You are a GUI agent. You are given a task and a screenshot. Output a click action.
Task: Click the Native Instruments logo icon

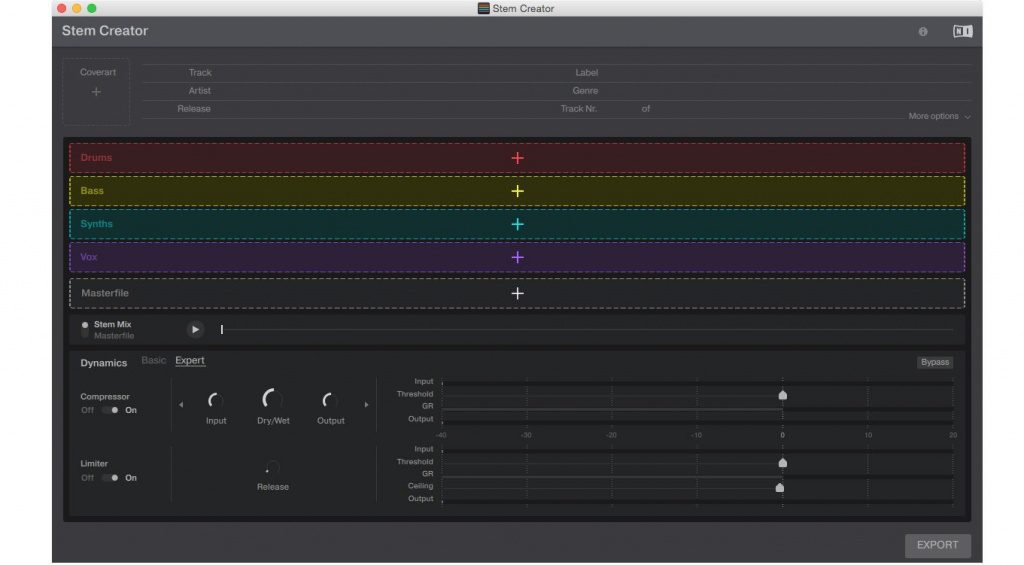click(963, 31)
